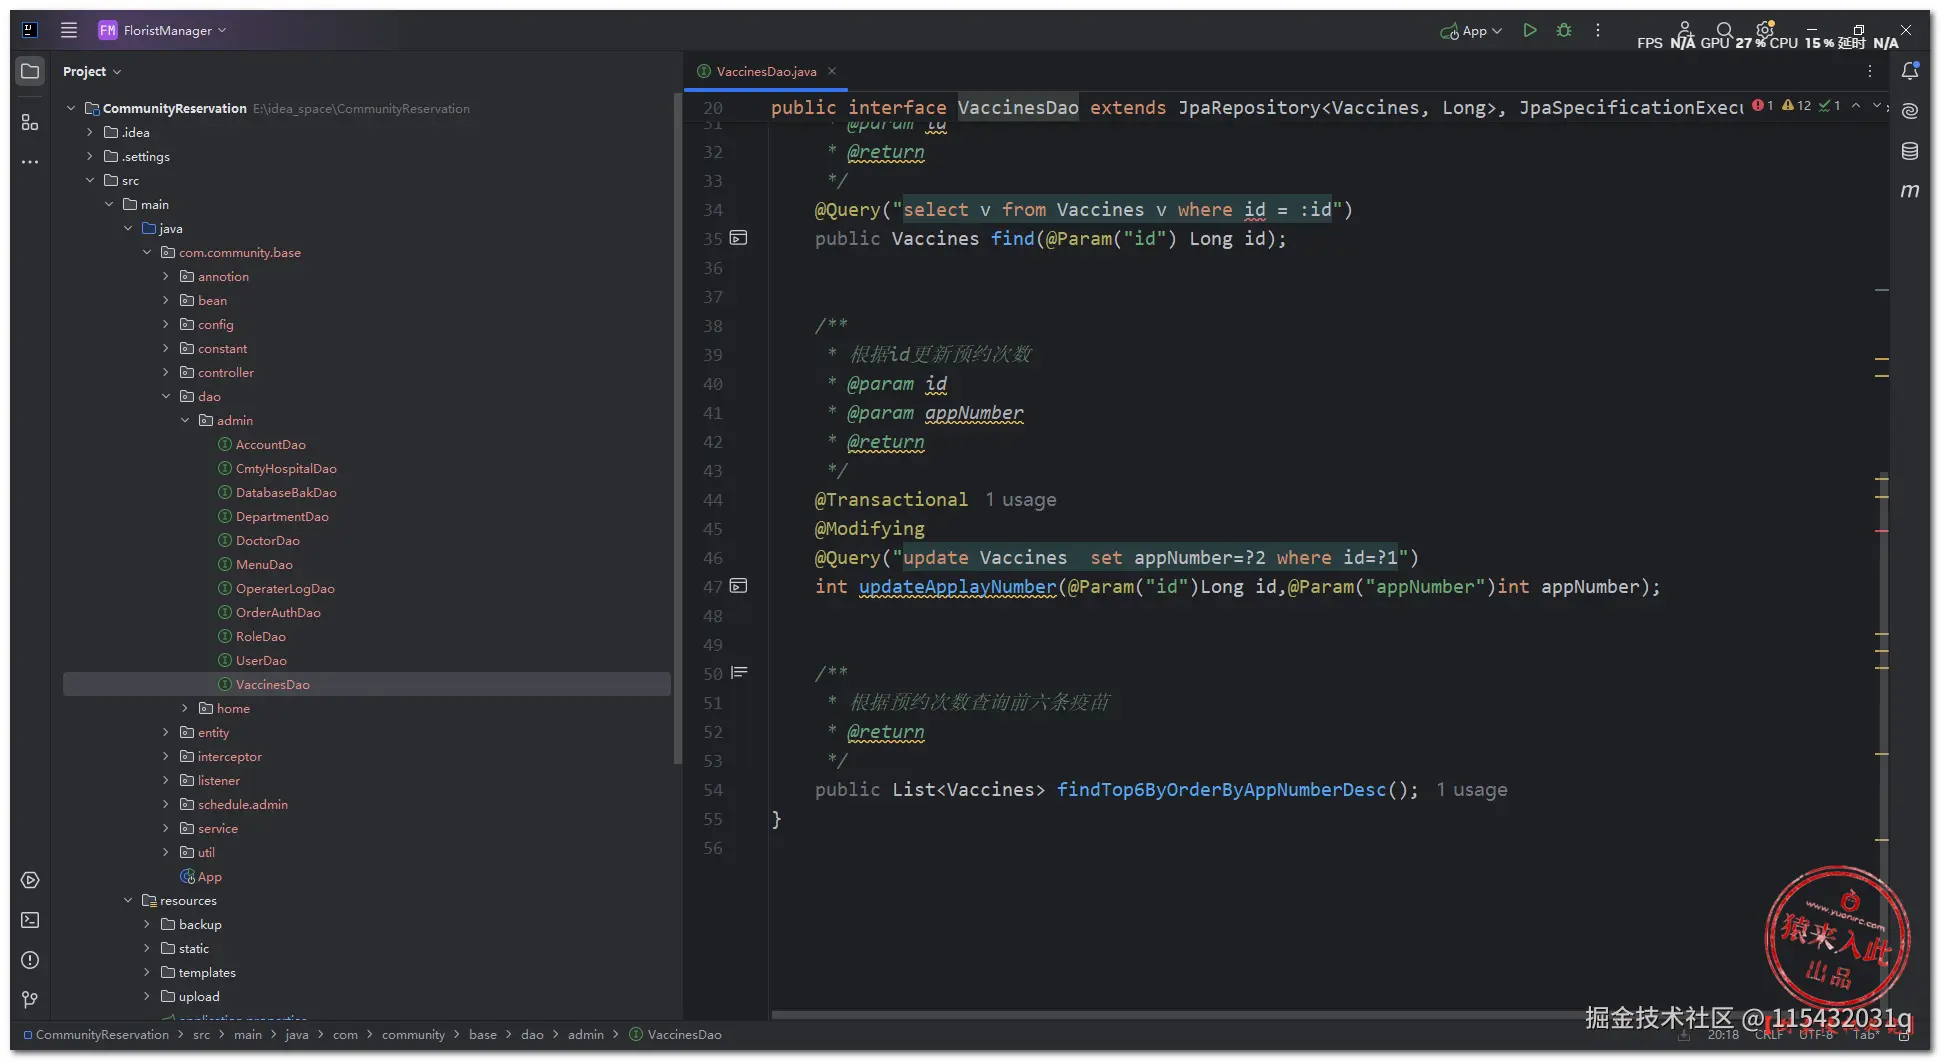Viewport: 1941px width, 1061px height.
Task: Open DoctorDao from the project tree
Action: click(267, 540)
